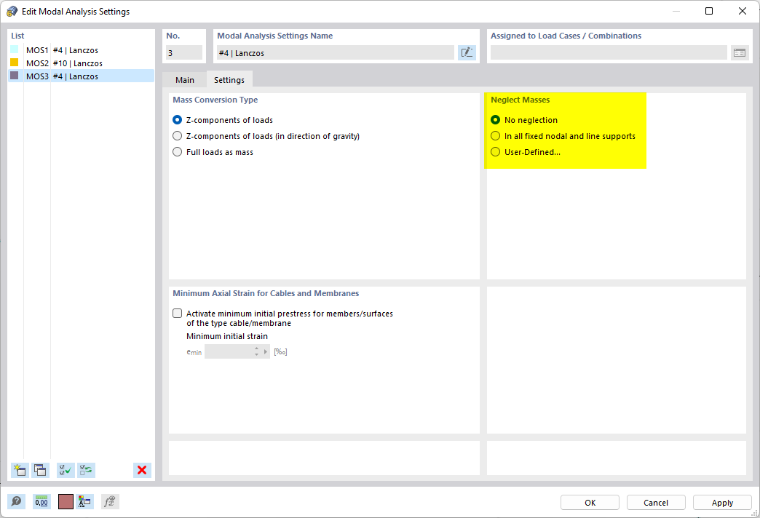This screenshot has width=760, height=518.
Task: Click the No. field showing 3
Action: pos(184,53)
